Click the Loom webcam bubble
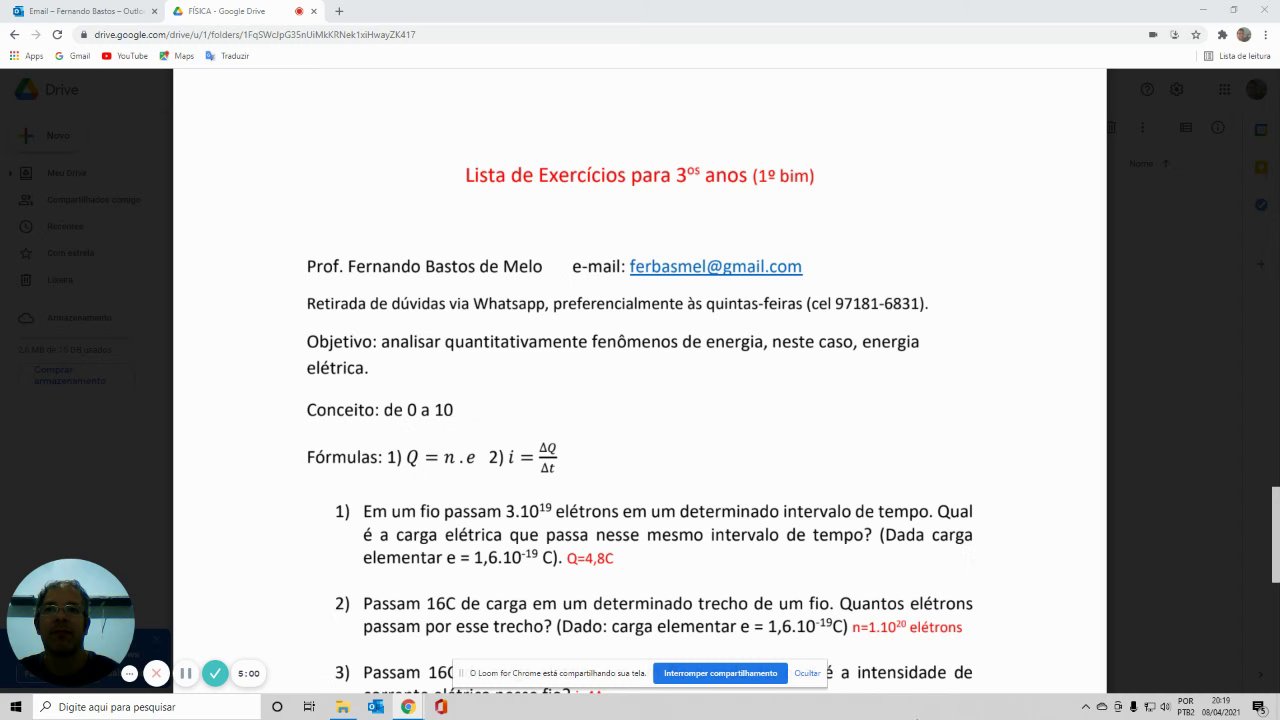 click(x=71, y=621)
